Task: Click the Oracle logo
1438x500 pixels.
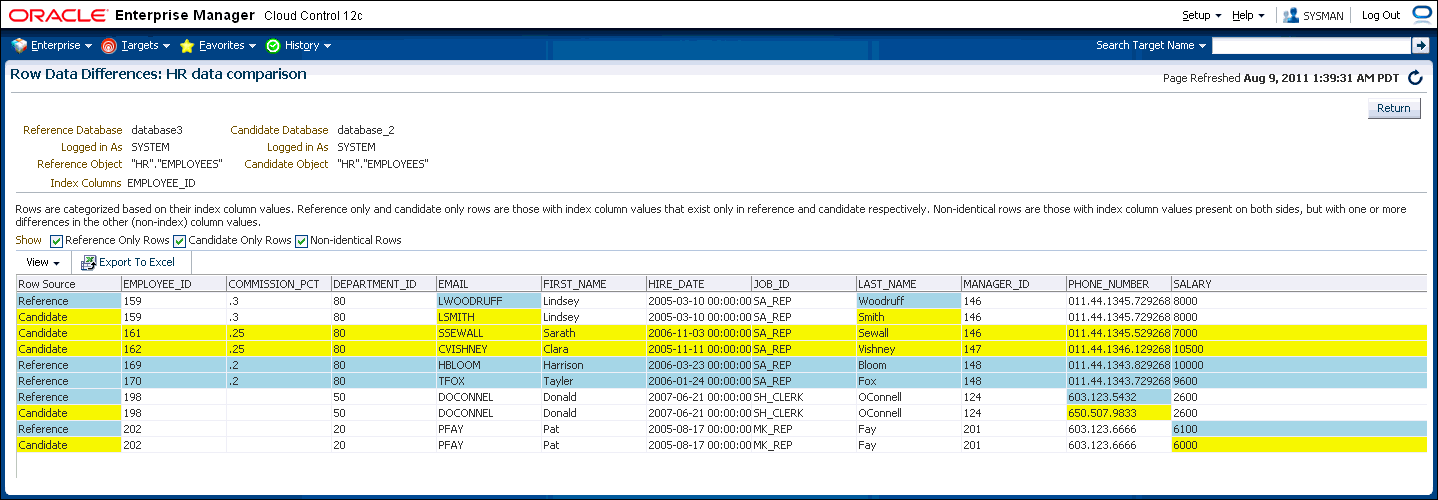Action: (56, 15)
